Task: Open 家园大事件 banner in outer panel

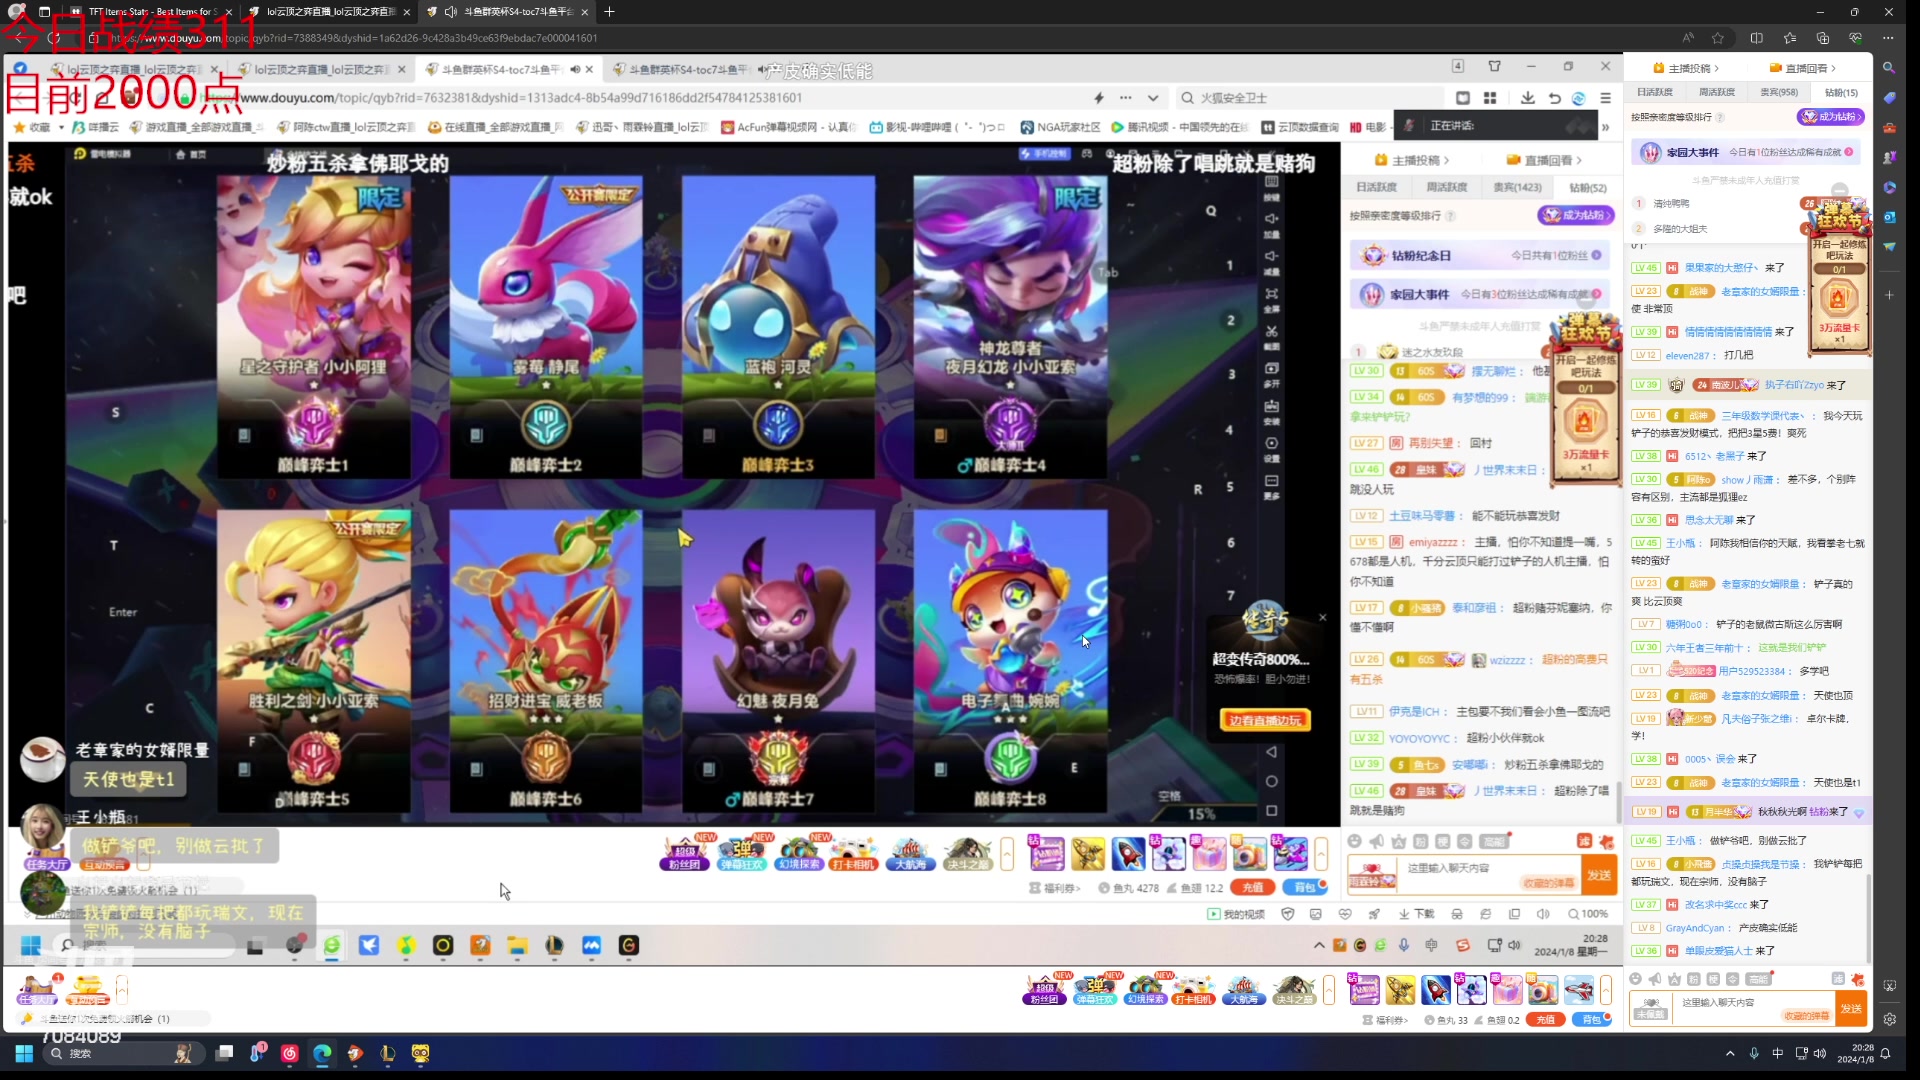Action: (1747, 152)
